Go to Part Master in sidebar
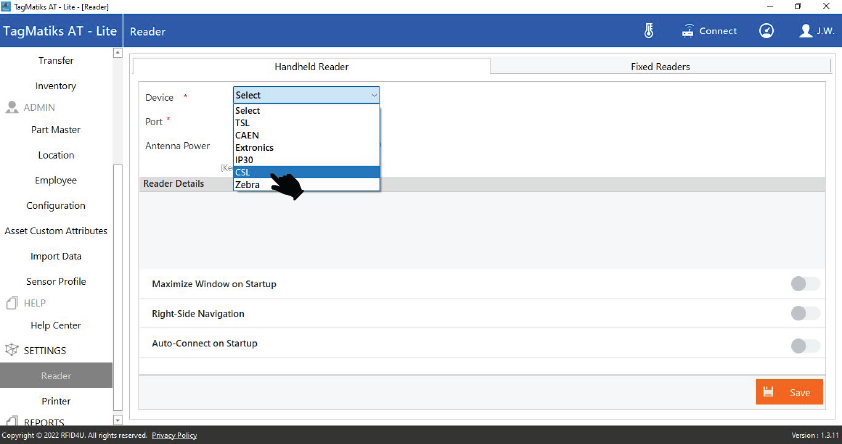Screen dimensions: 842x444 click(x=56, y=130)
